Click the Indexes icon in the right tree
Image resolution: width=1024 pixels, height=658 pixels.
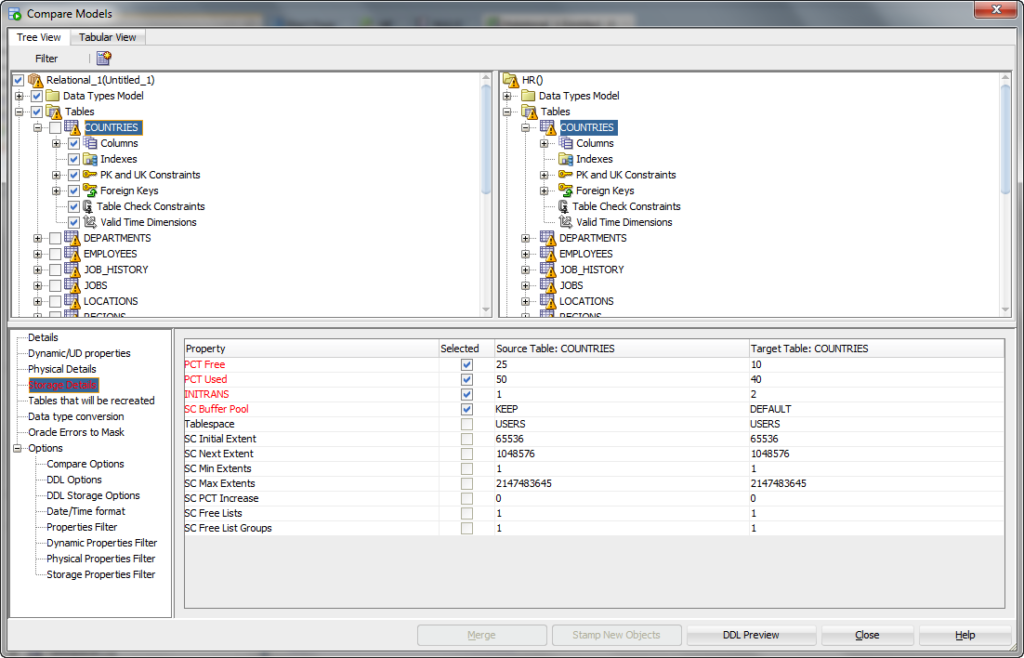566,159
